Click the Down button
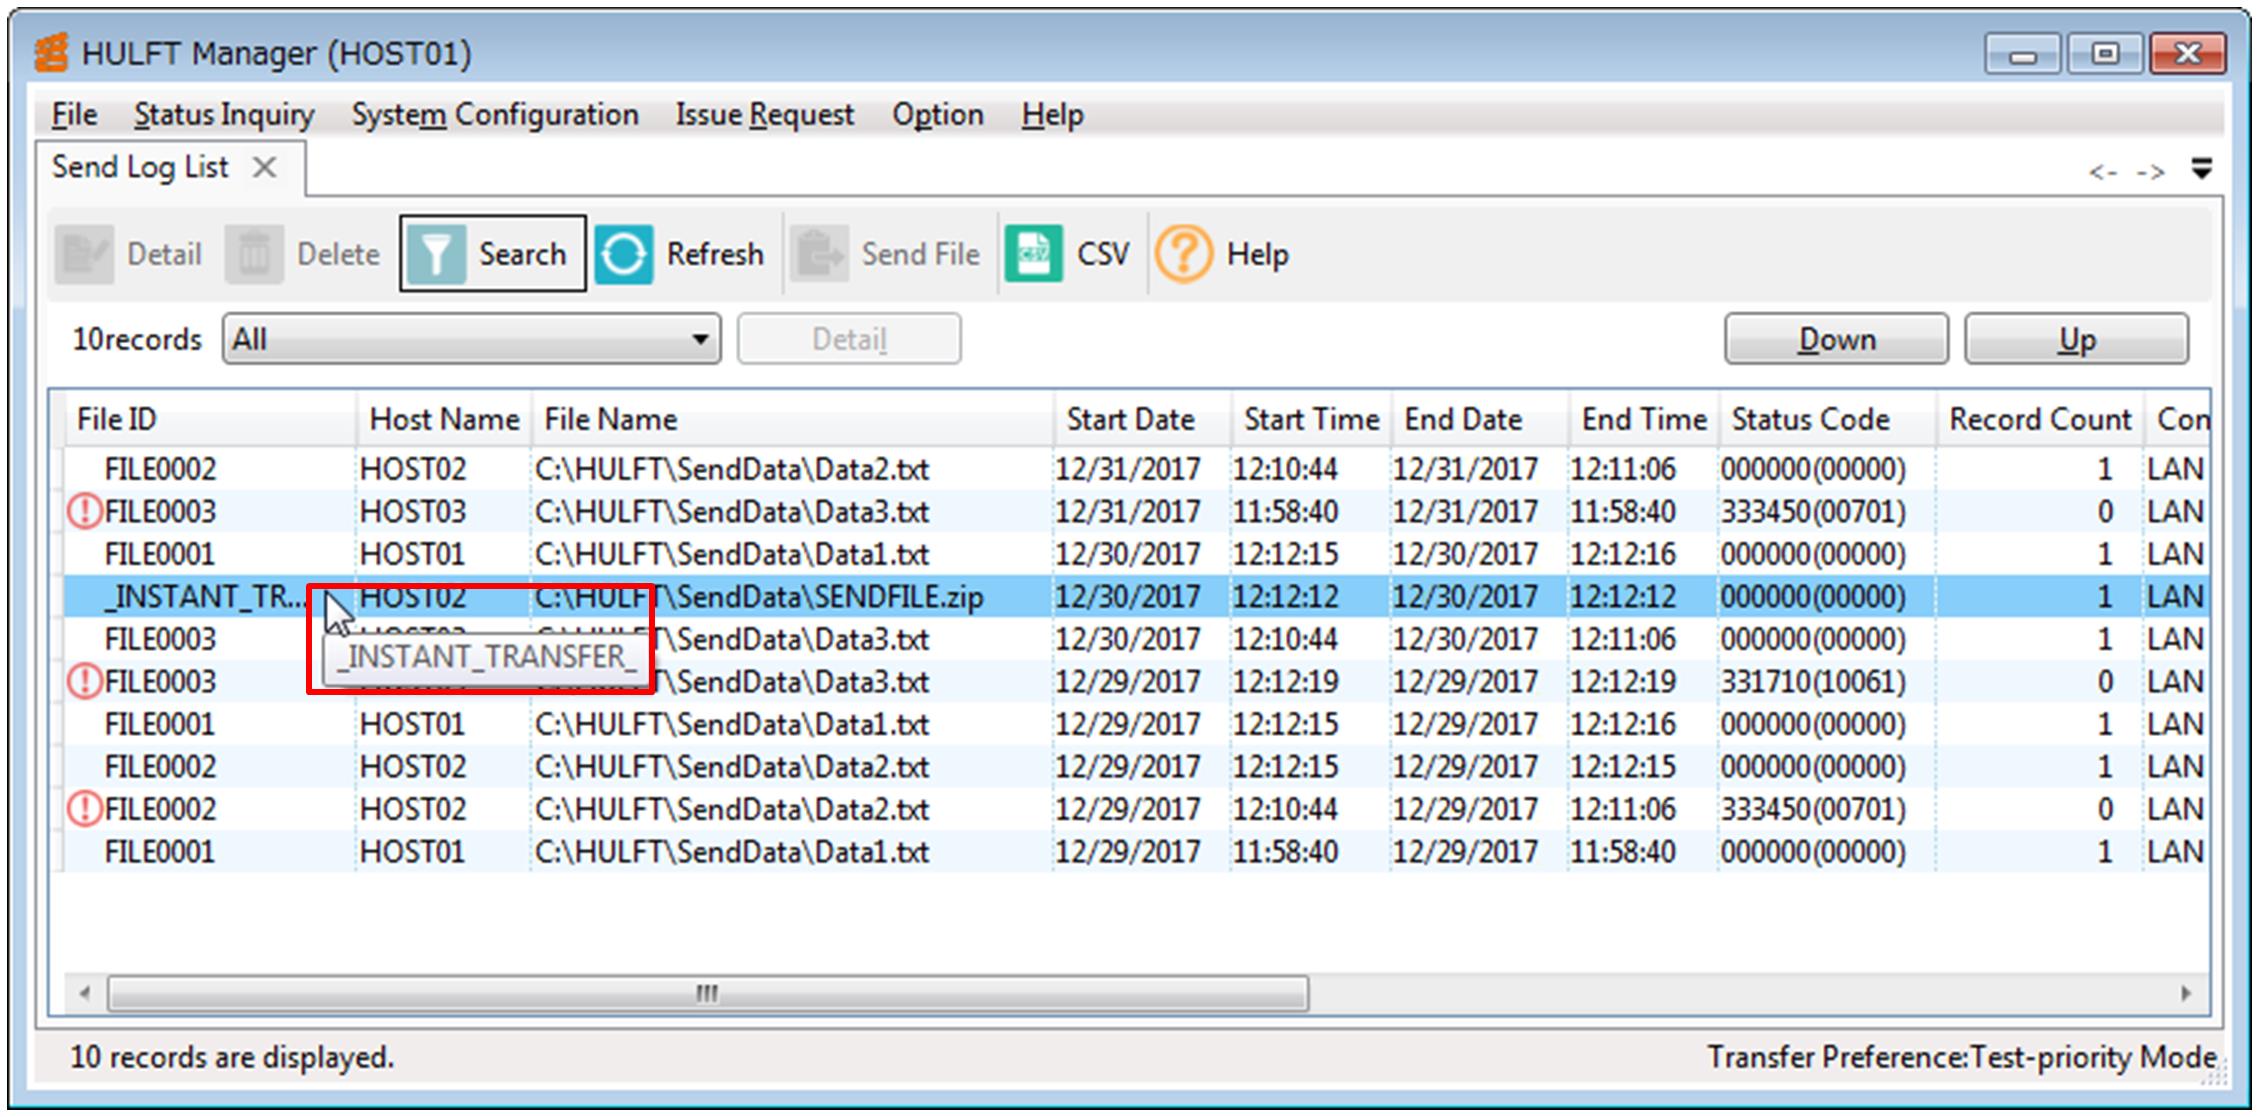2259x1117 pixels. click(1836, 339)
